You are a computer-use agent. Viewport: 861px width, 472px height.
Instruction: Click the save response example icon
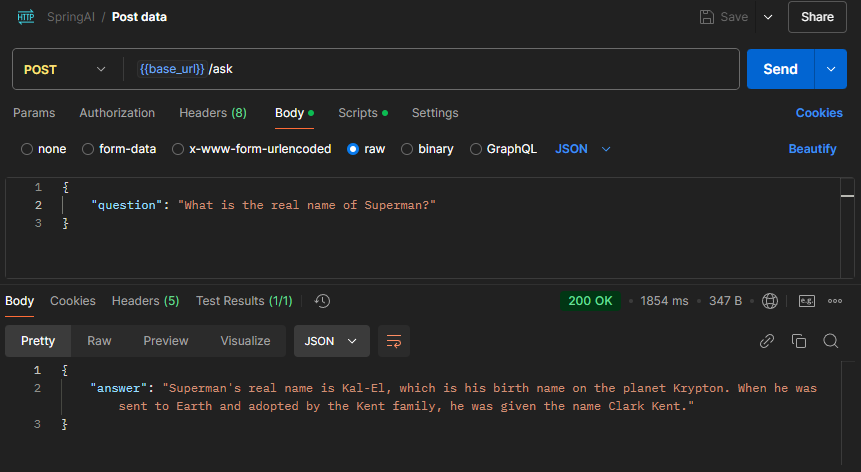pyautogui.click(x=806, y=301)
